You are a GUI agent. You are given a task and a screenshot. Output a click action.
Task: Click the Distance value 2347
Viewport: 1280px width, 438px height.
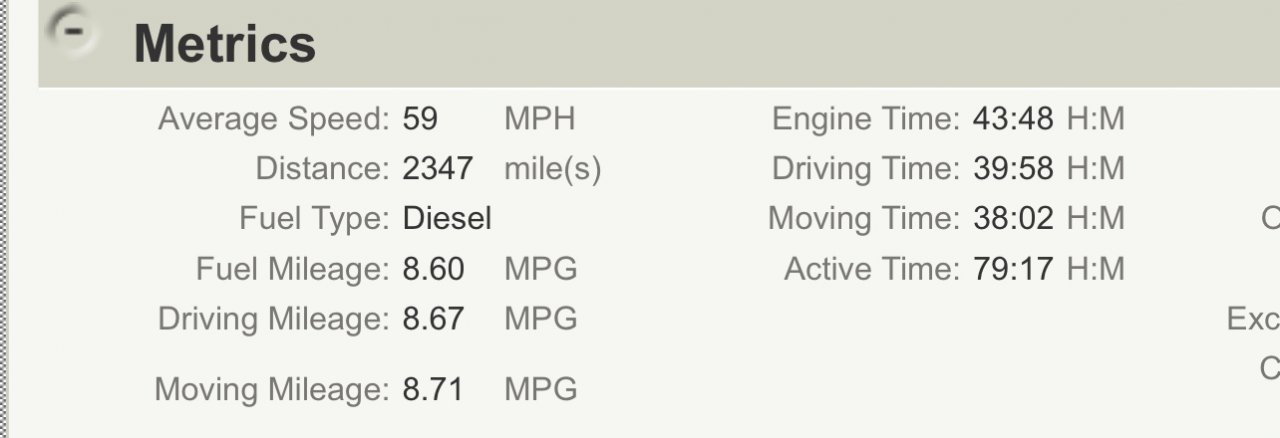click(x=438, y=169)
